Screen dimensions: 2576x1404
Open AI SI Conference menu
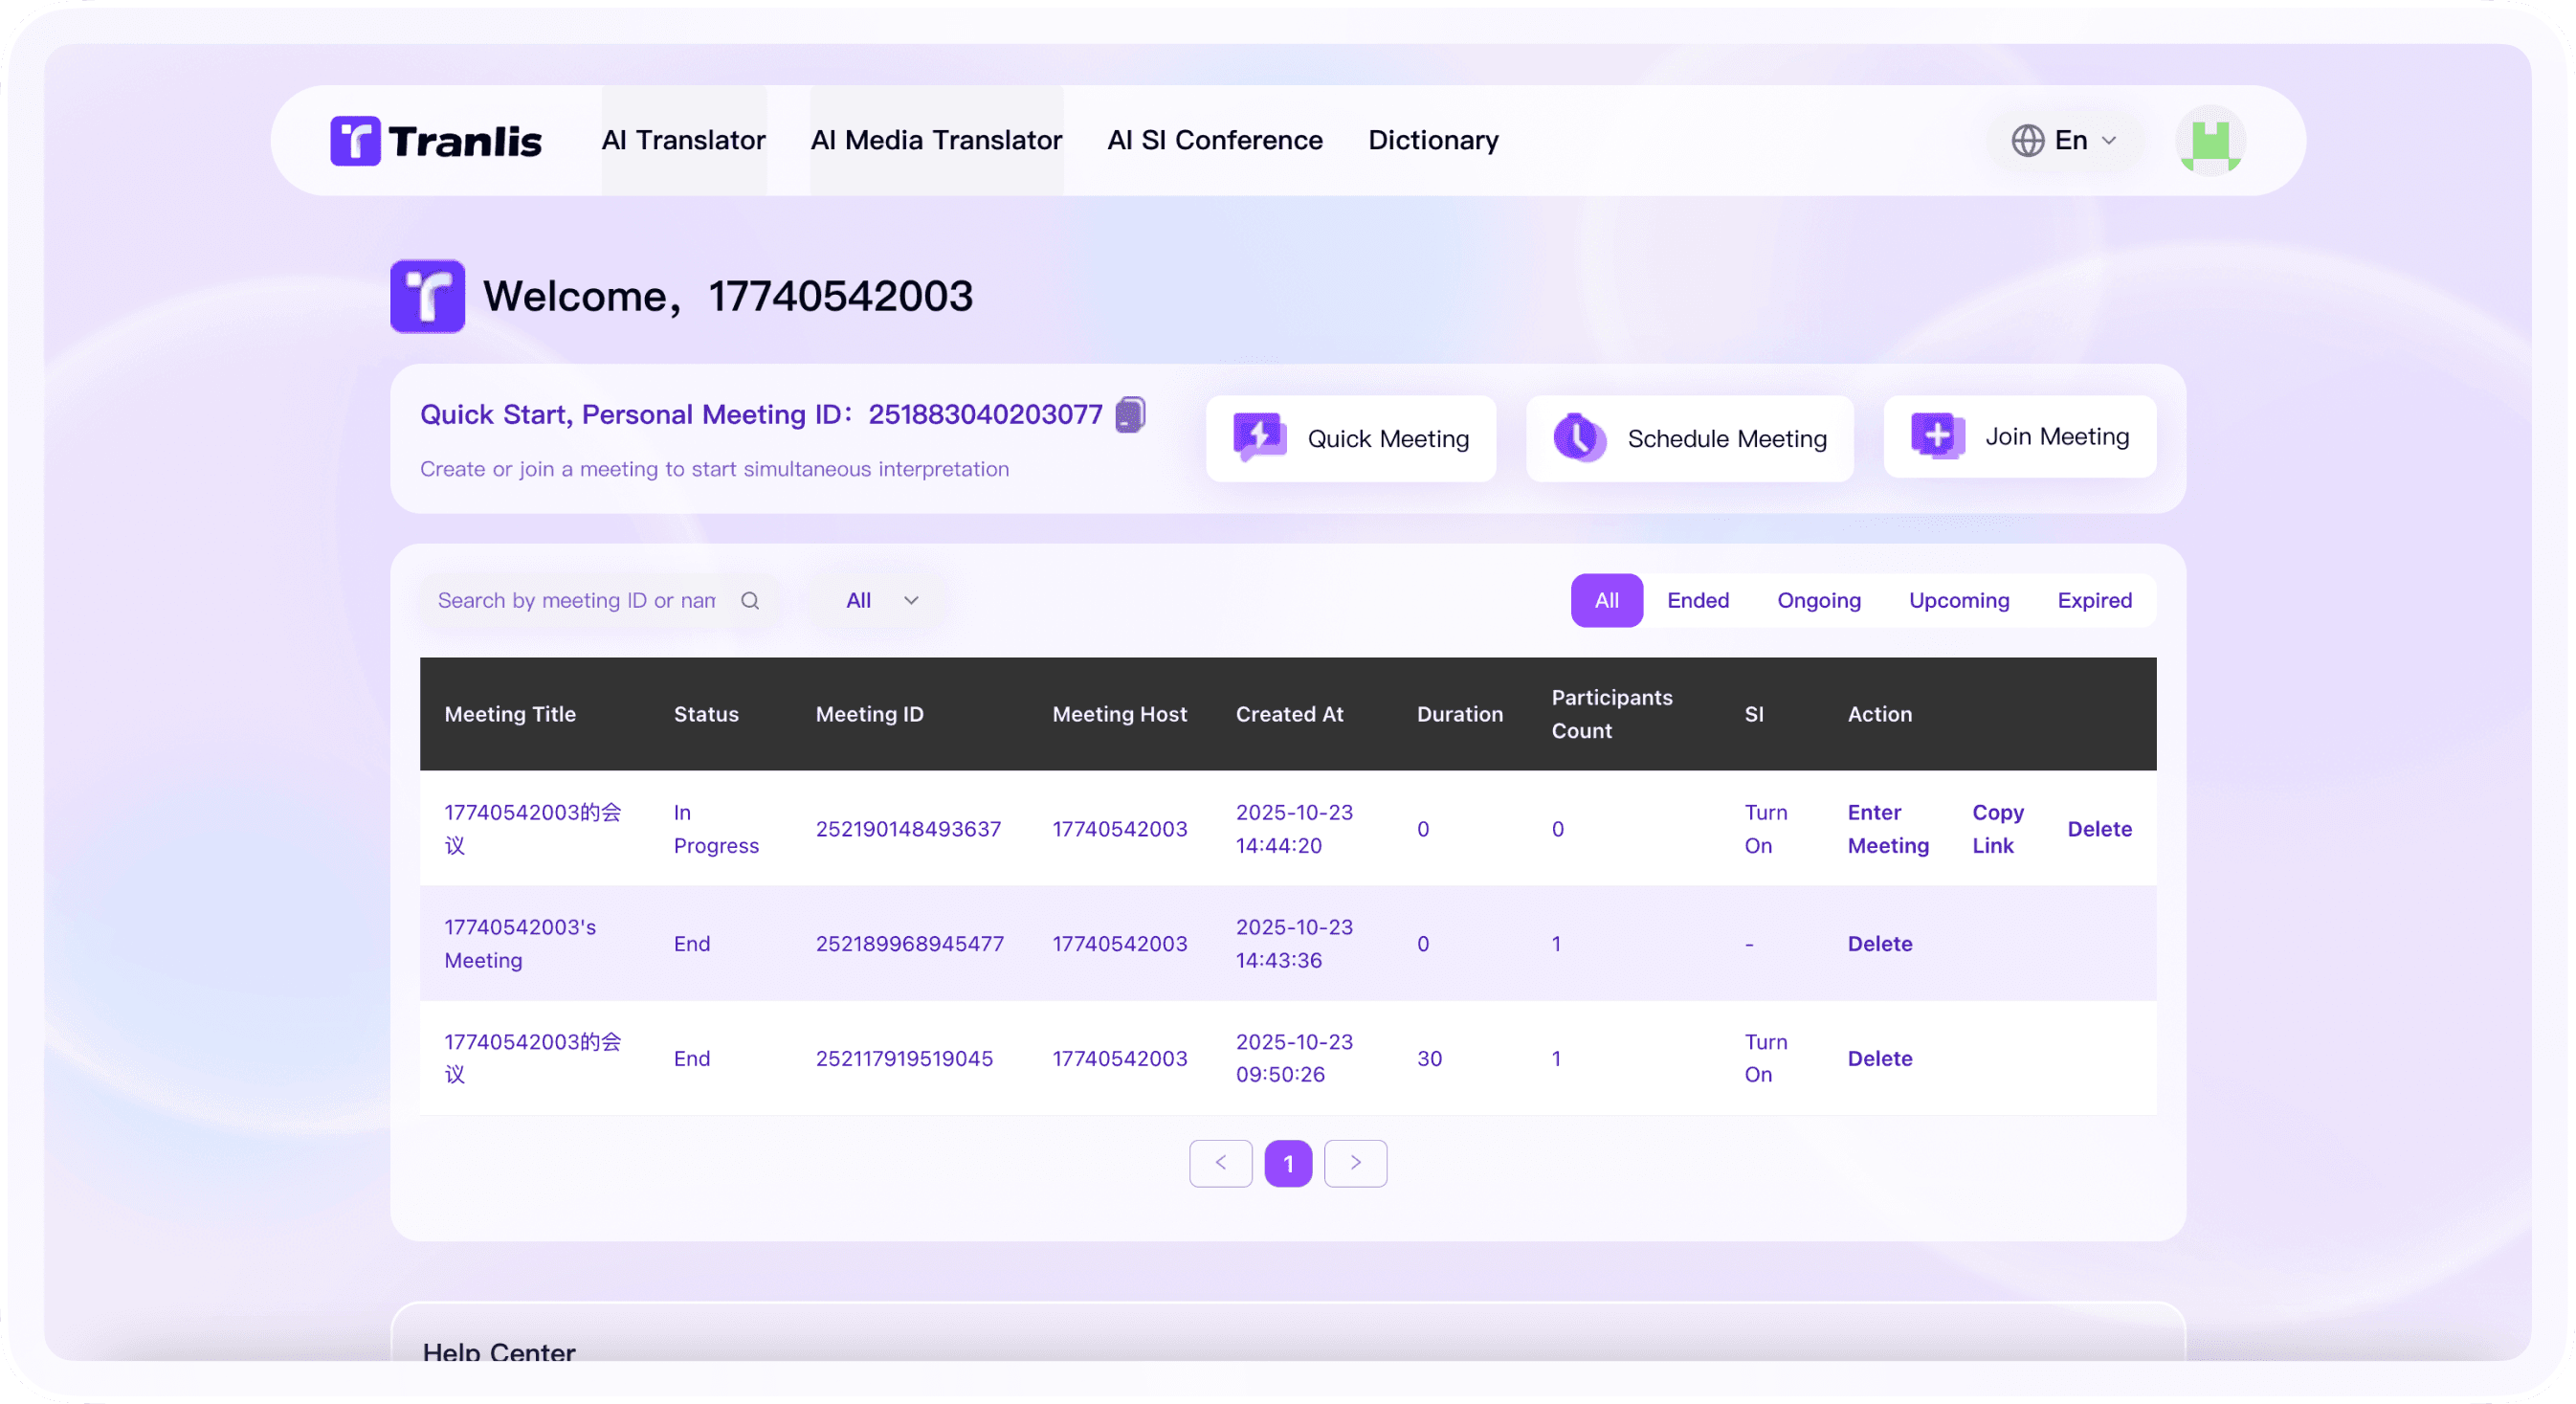[1214, 140]
